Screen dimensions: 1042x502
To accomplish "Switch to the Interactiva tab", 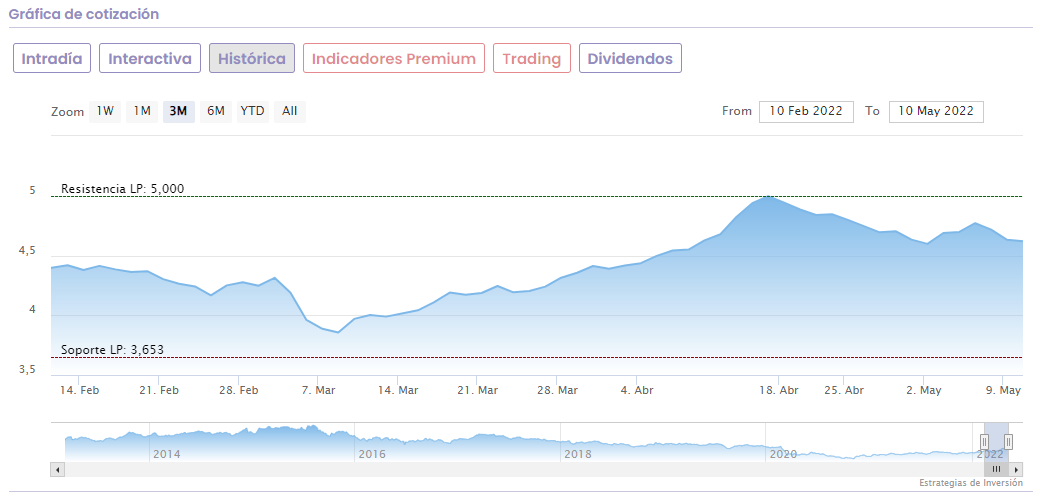I will pyautogui.click(x=150, y=59).
